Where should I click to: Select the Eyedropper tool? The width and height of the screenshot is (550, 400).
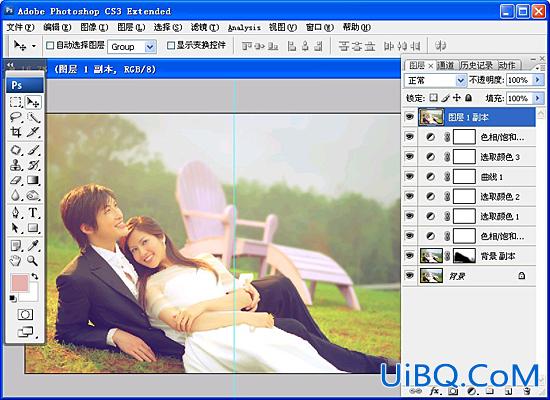[33, 246]
